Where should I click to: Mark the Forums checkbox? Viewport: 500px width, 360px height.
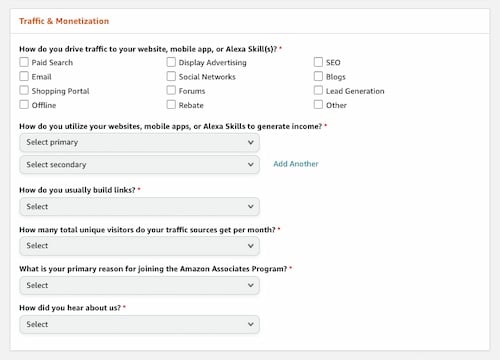point(171,90)
